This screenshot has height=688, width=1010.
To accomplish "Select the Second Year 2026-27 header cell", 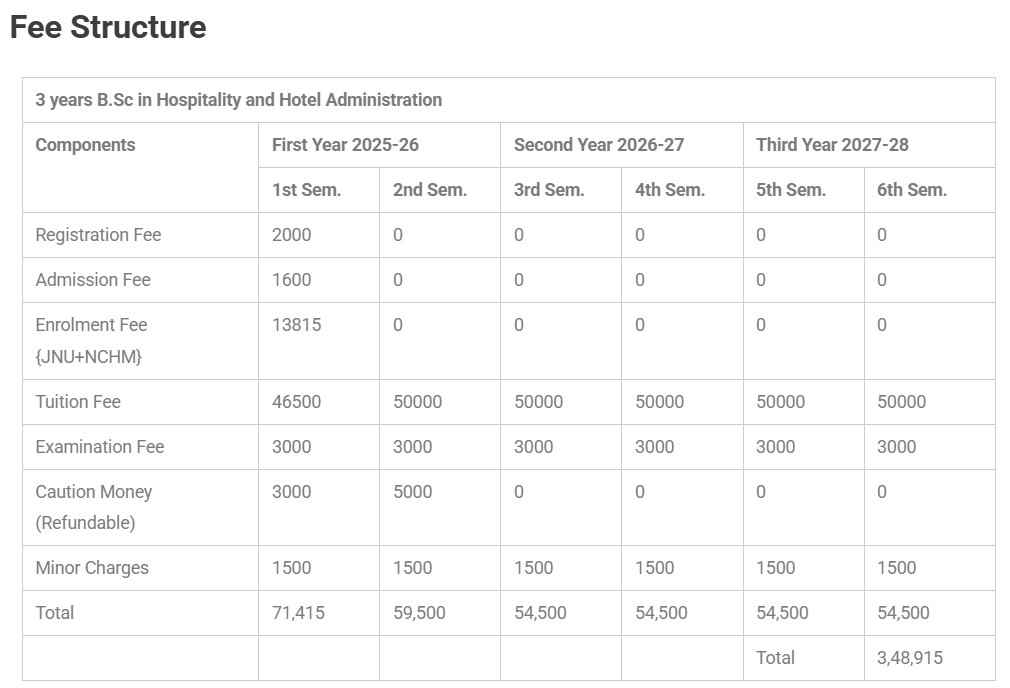I will click(x=598, y=145).
